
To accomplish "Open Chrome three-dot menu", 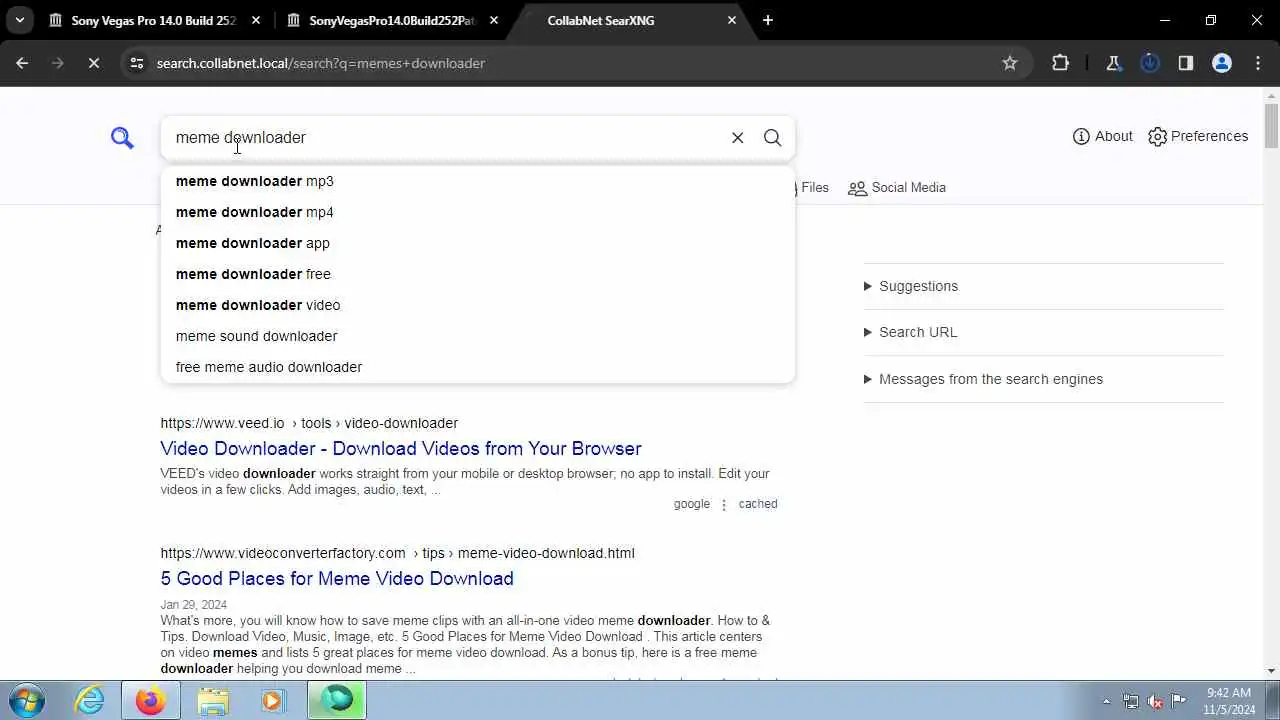I will point(1257,63).
